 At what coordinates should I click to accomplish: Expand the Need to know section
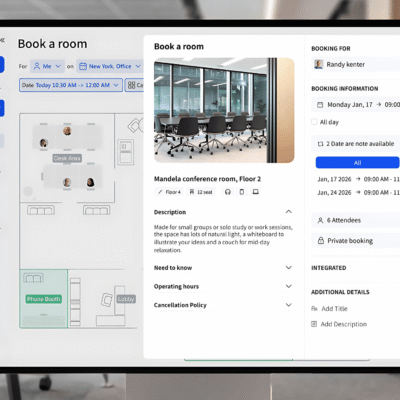(289, 268)
